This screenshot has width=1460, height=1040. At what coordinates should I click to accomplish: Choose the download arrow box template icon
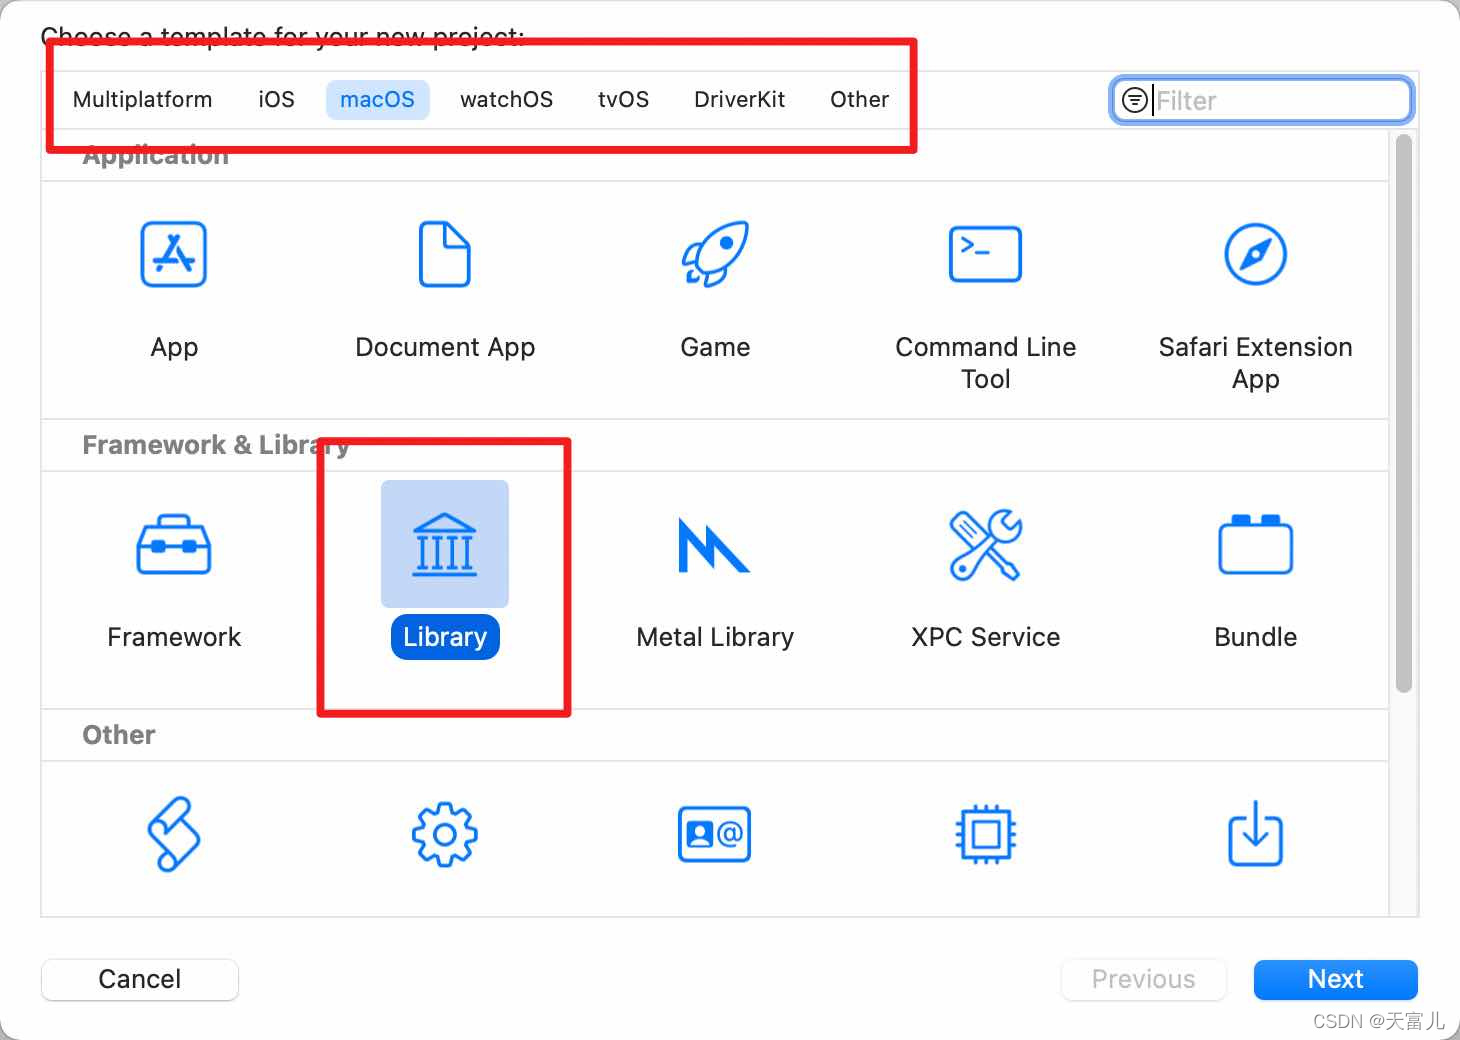pyautogui.click(x=1256, y=836)
